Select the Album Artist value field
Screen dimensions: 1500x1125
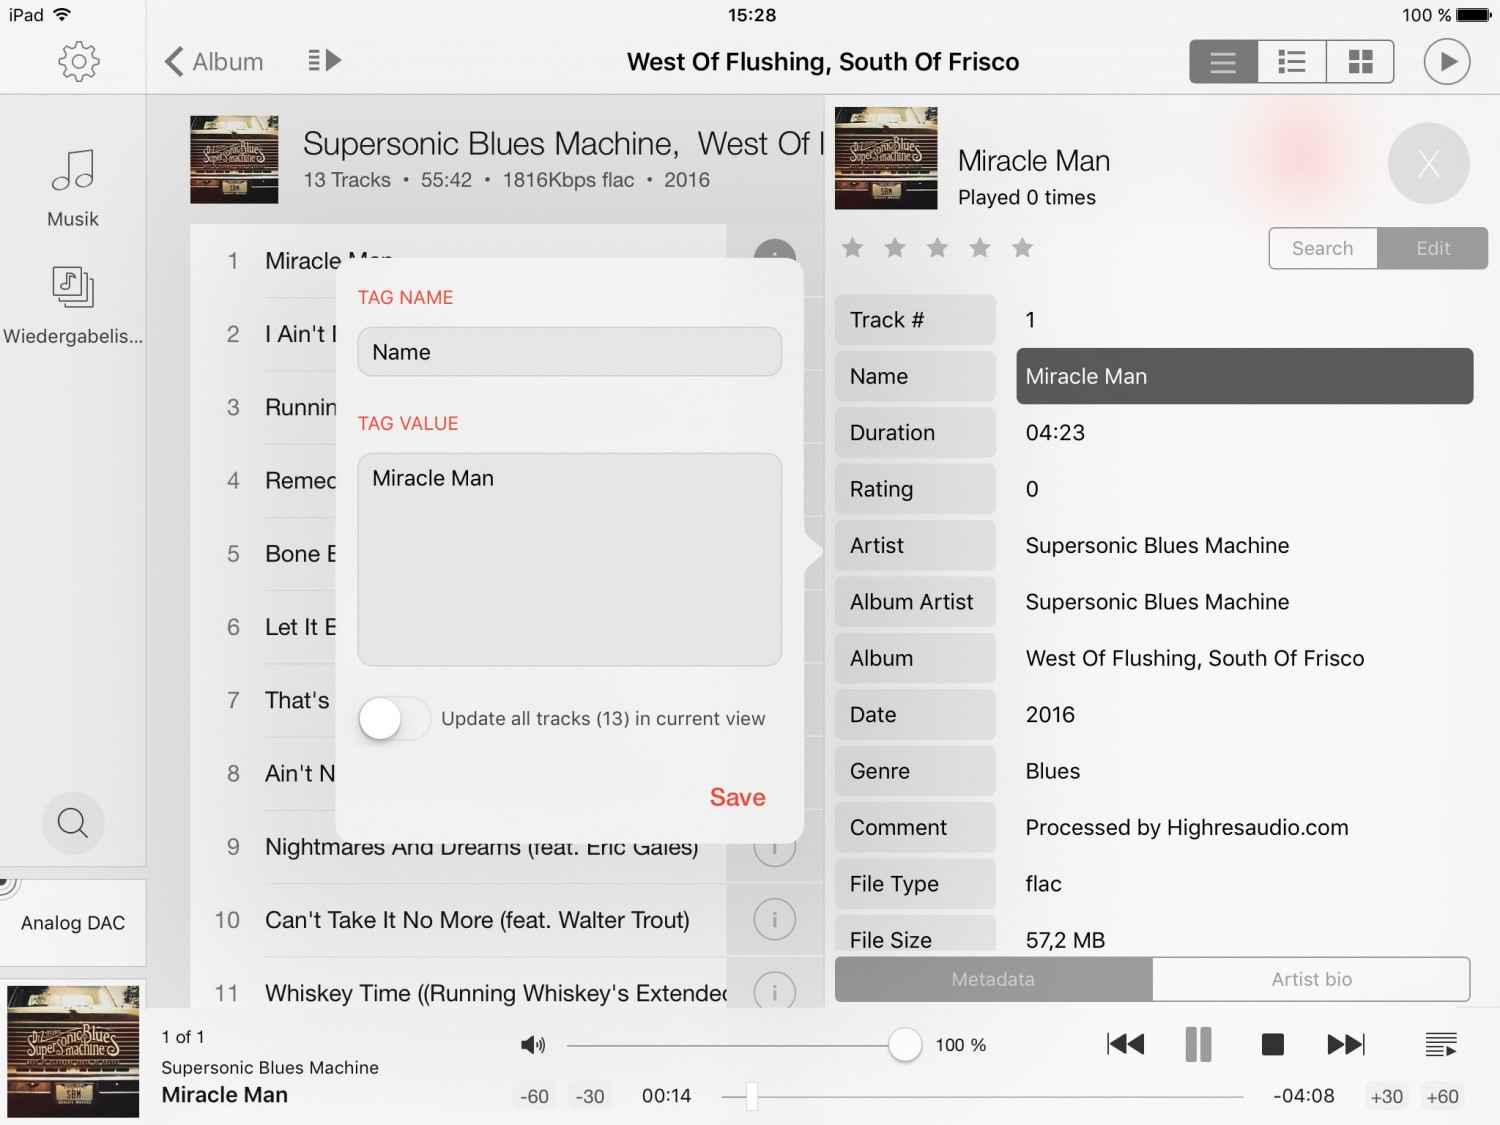[x=1157, y=602]
